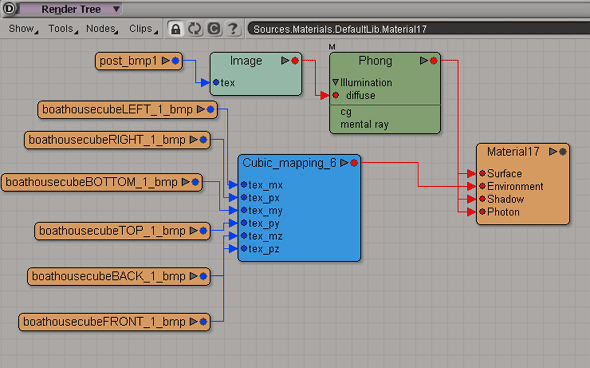Select boathousecubeFRONT_1_bmp node

(114, 322)
